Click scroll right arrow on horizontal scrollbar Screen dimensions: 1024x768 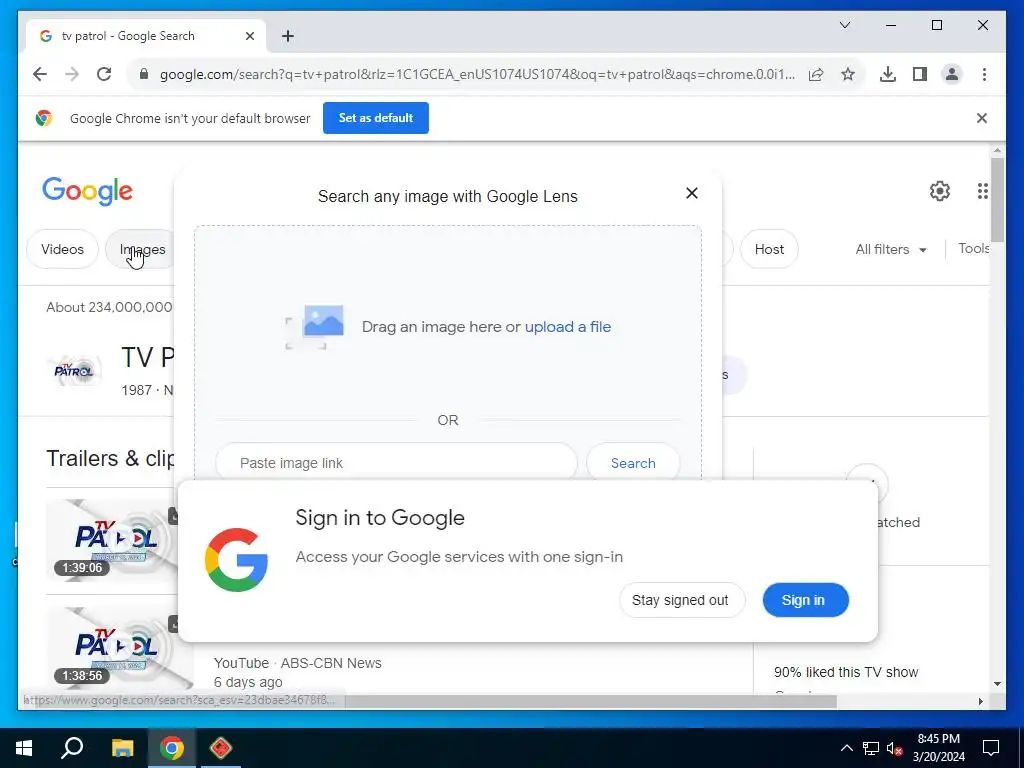click(x=980, y=701)
